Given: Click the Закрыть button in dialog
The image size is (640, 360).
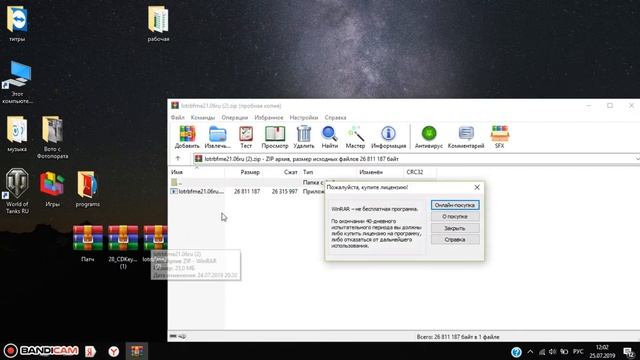Looking at the screenshot, I should 455,228.
